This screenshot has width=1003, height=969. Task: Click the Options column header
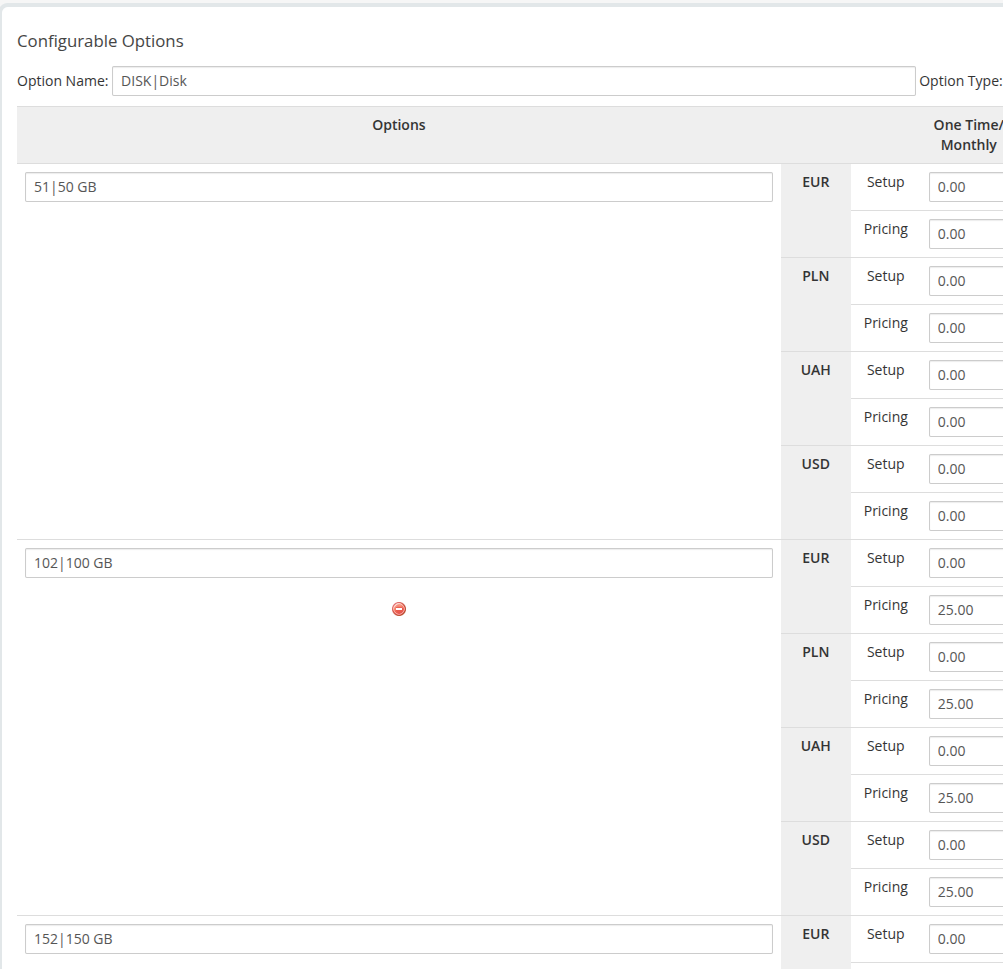tap(399, 125)
